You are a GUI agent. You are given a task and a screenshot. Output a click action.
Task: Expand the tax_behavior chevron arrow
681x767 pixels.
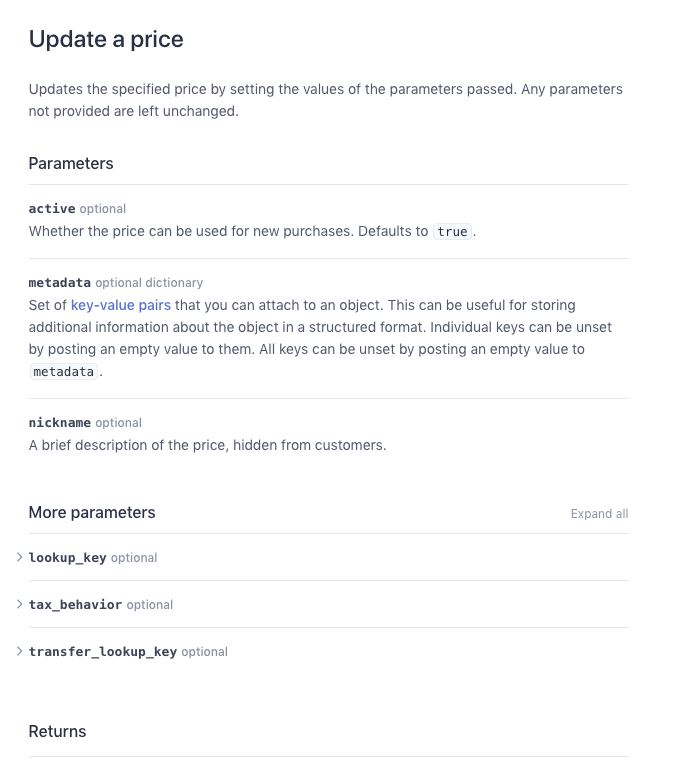tap(20, 604)
